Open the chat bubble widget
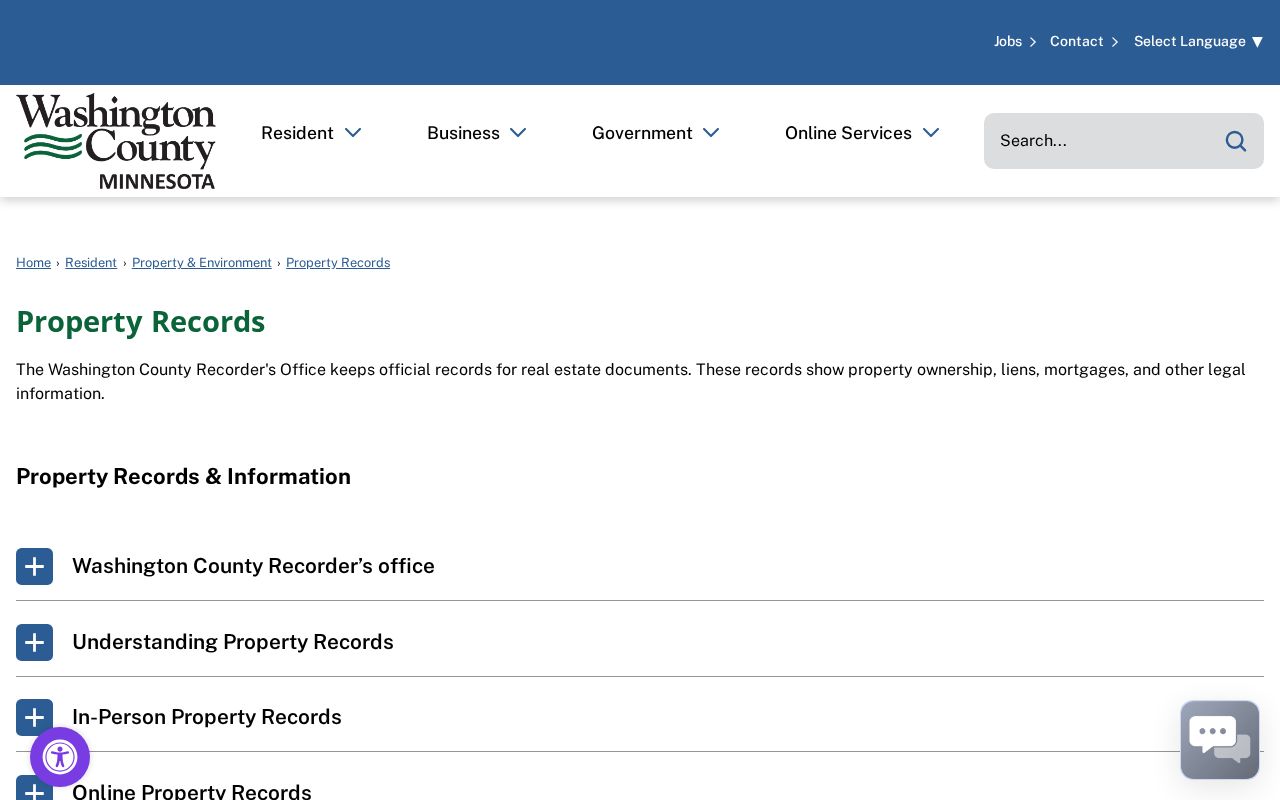The width and height of the screenshot is (1280, 800). (1220, 740)
